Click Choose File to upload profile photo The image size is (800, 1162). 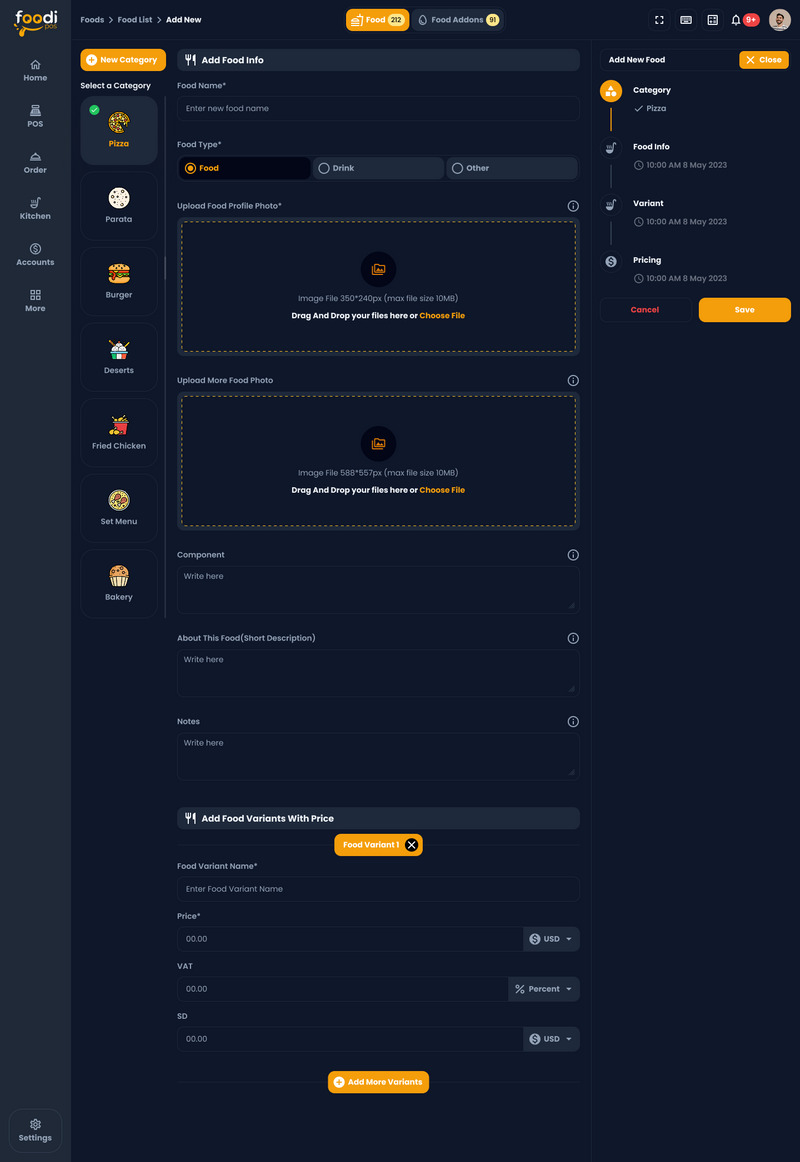(x=443, y=315)
